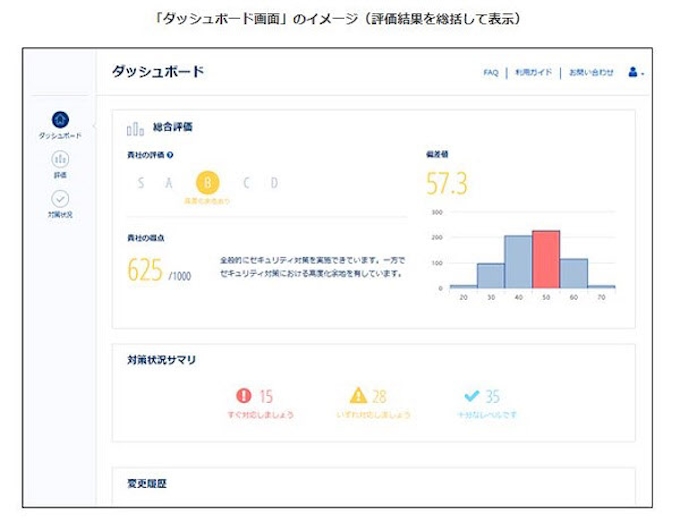The height and width of the screenshot is (522, 680).
Task: Select grade A in the rating scale
Action: coord(169,183)
